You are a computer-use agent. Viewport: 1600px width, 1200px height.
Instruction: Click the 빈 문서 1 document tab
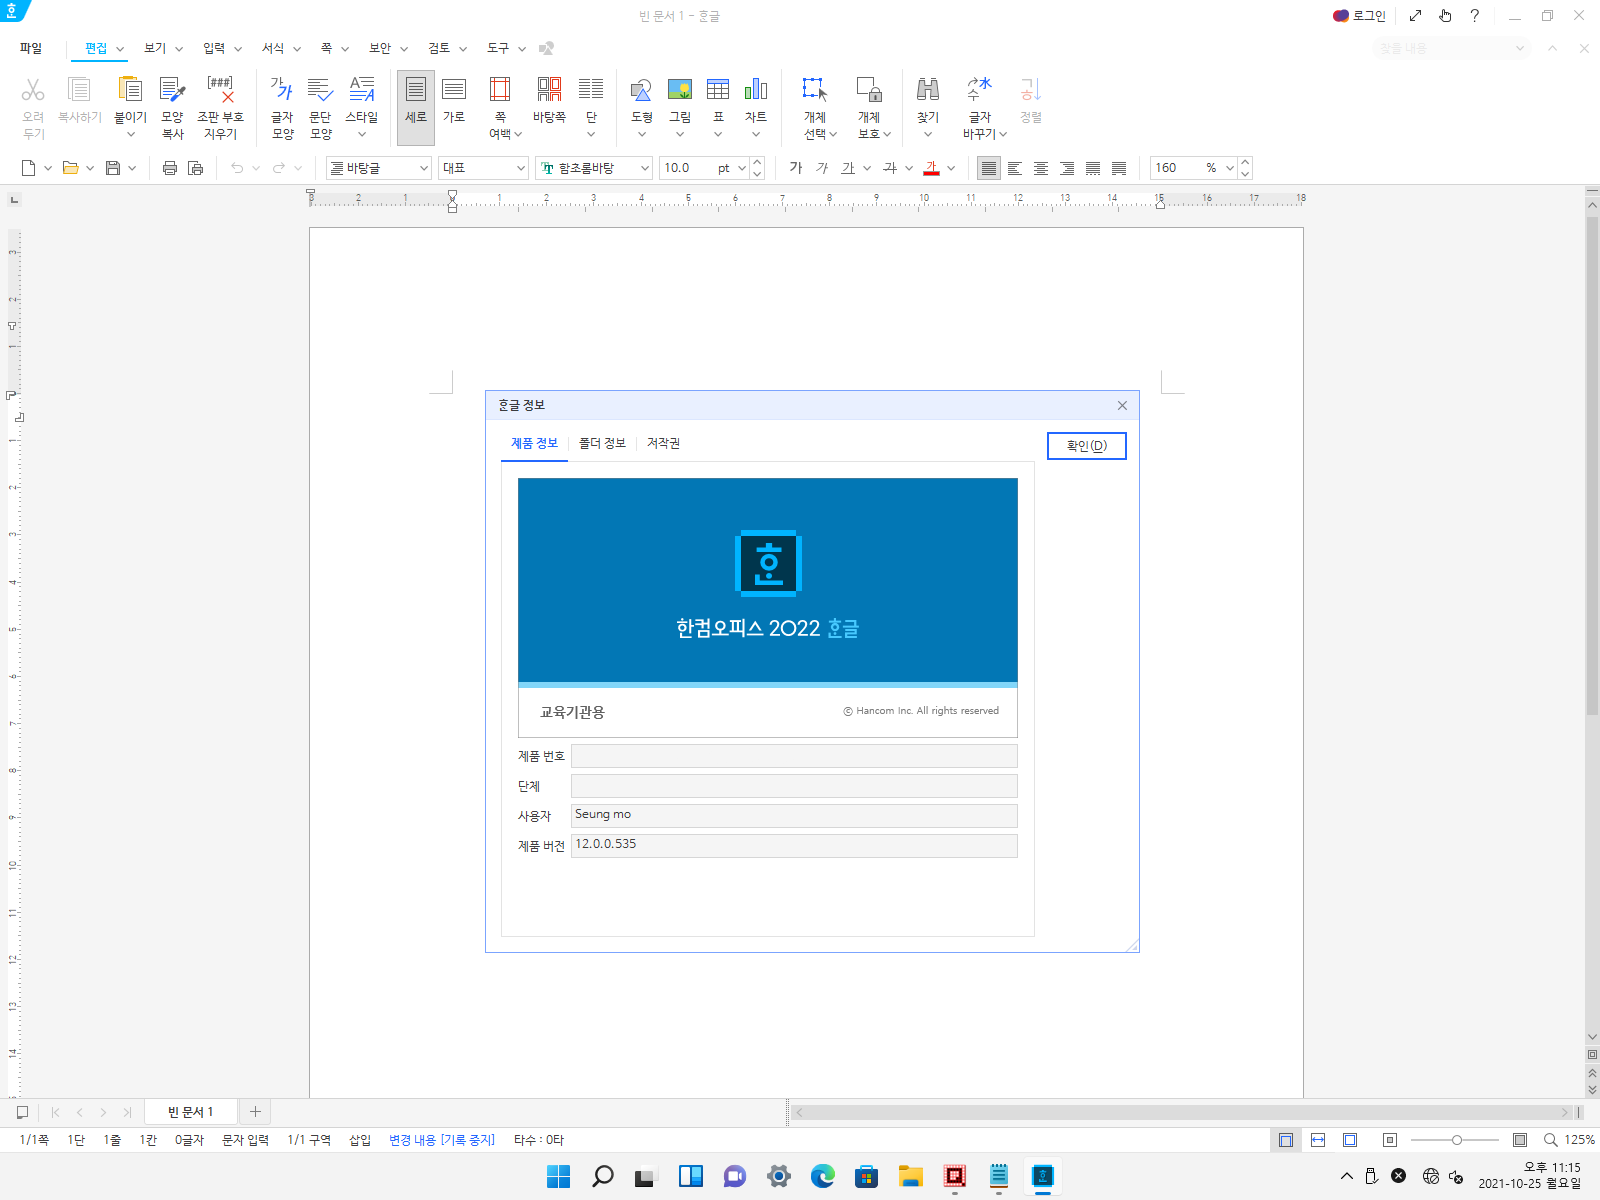click(x=191, y=1112)
